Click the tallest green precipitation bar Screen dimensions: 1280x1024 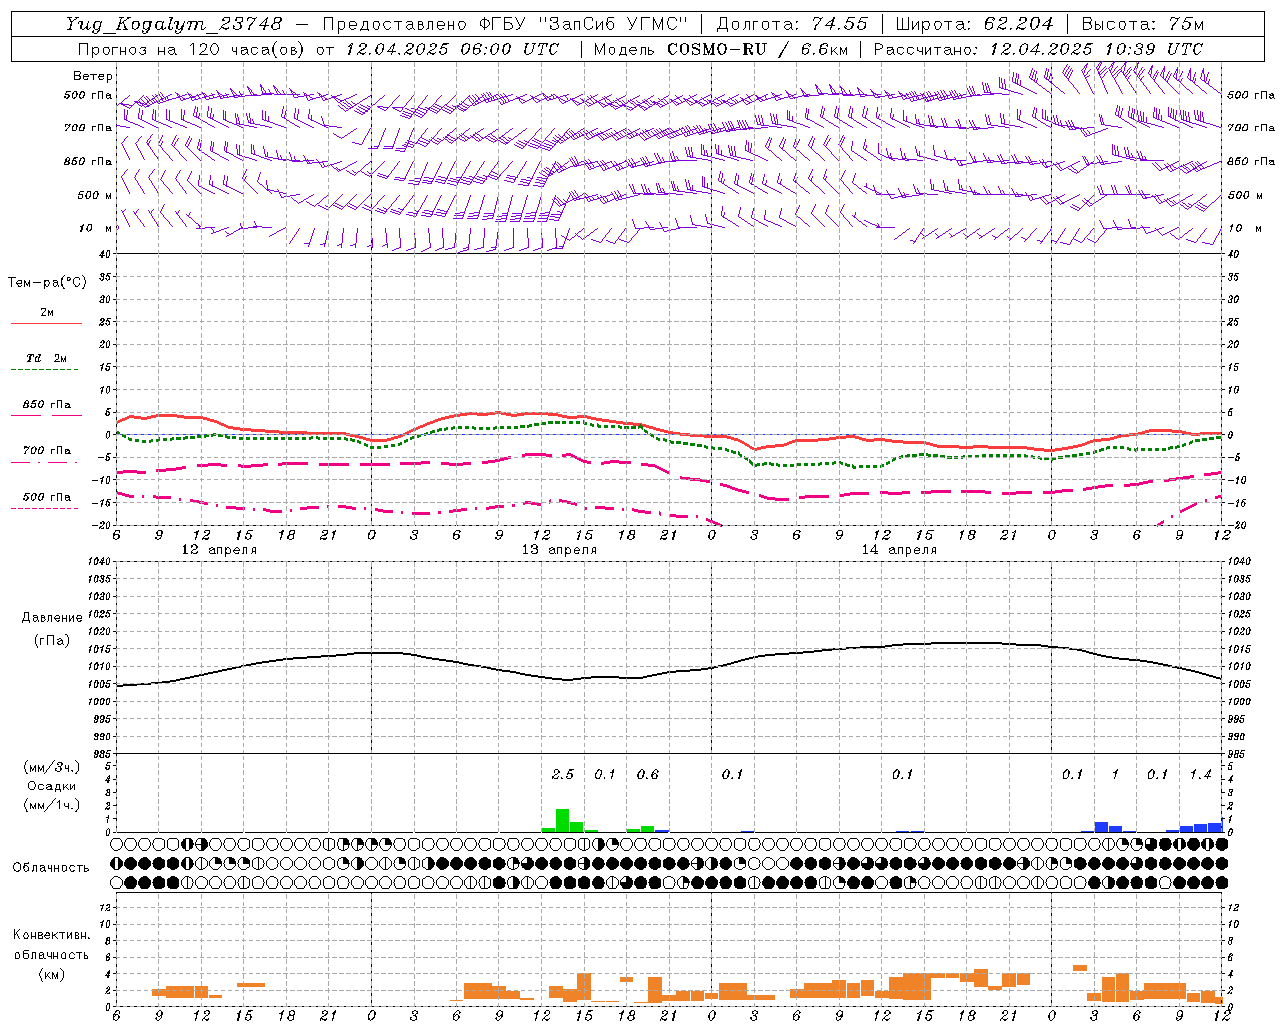click(x=562, y=820)
